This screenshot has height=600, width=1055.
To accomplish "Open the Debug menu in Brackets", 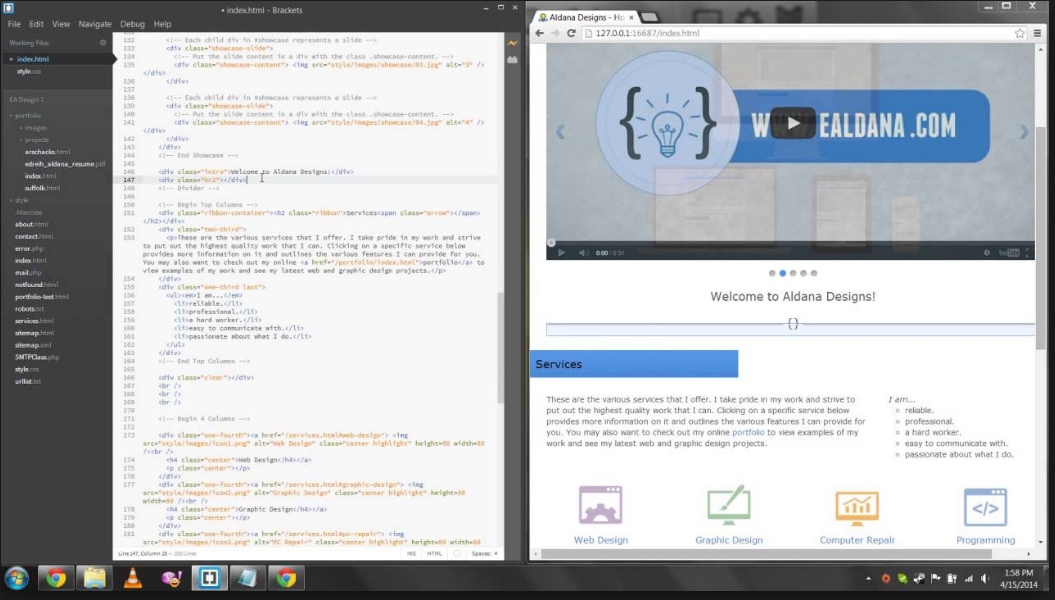I will [133, 24].
